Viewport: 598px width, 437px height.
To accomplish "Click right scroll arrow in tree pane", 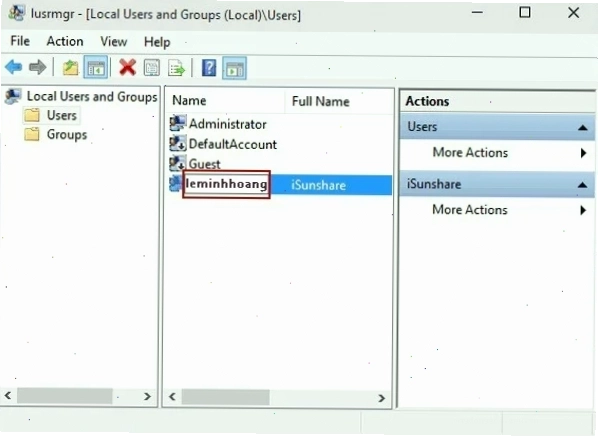I will click(x=147, y=396).
